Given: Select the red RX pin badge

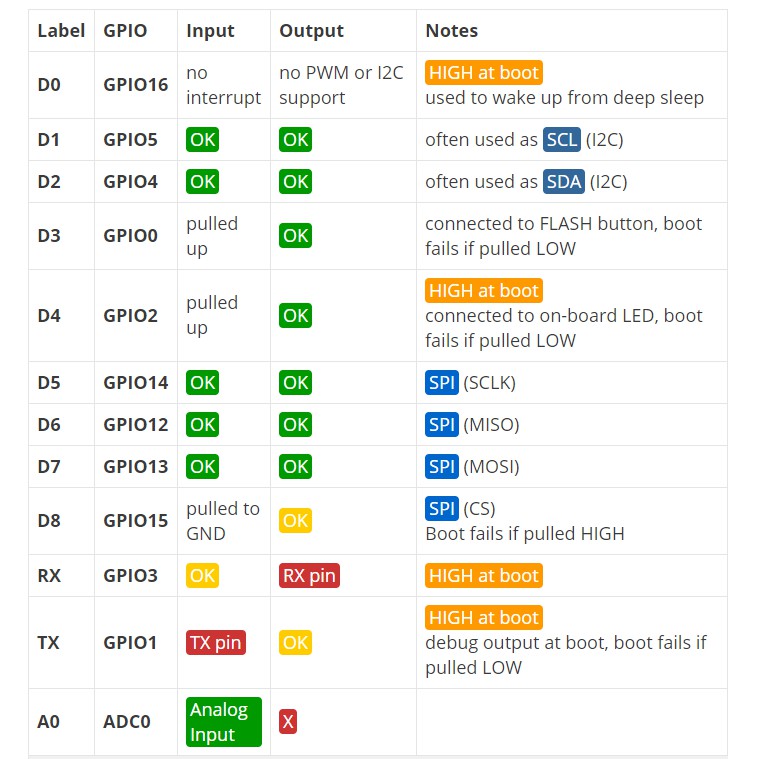Looking at the screenshot, I should 309,576.
